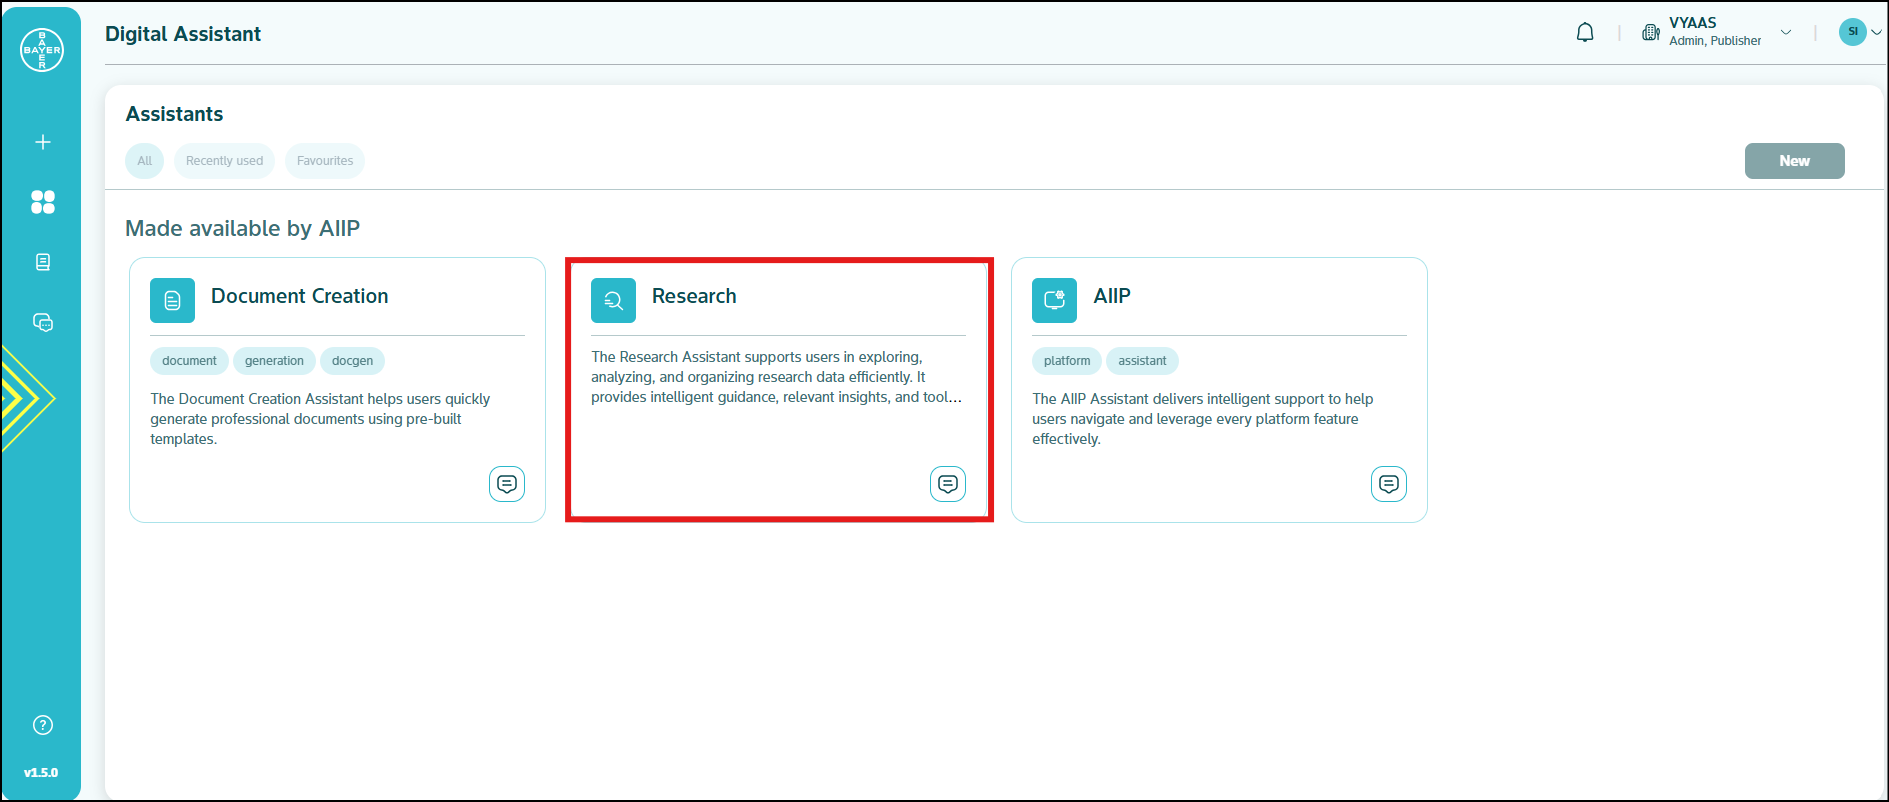1889x802 pixels.
Task: Click the help question mark icon
Action: (43, 725)
